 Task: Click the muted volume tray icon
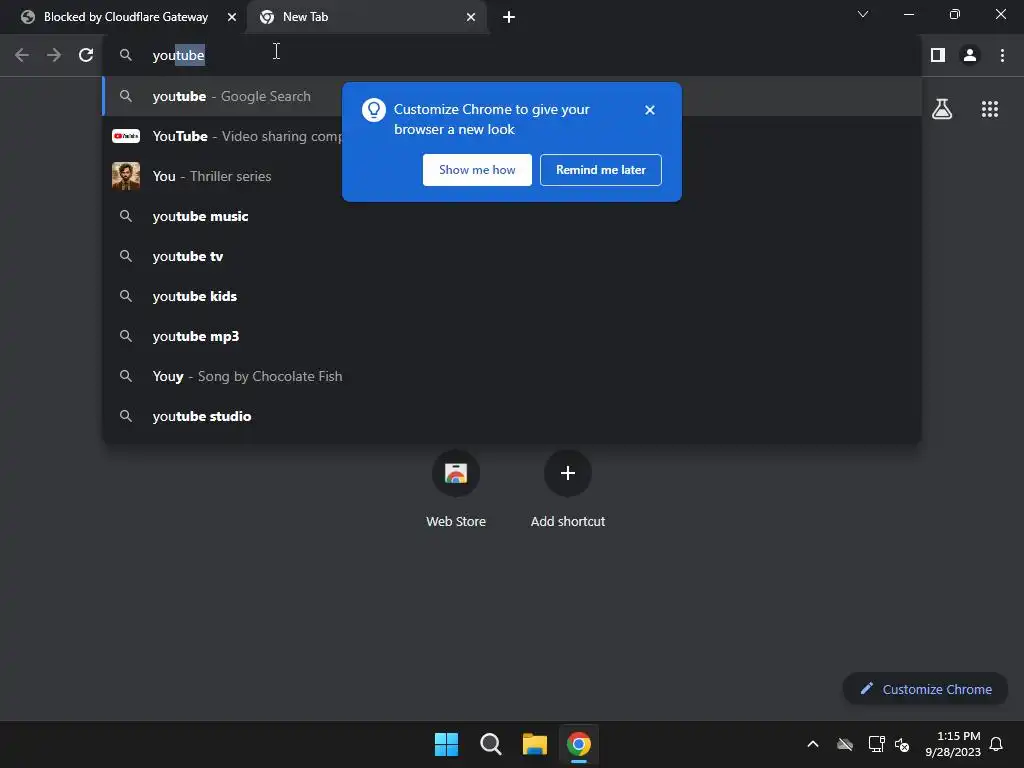902,744
